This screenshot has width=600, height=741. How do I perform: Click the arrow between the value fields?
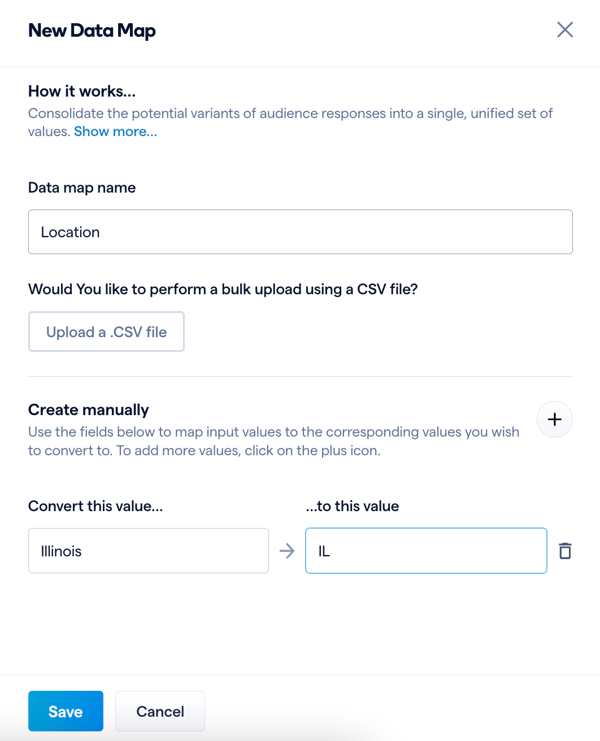point(287,551)
